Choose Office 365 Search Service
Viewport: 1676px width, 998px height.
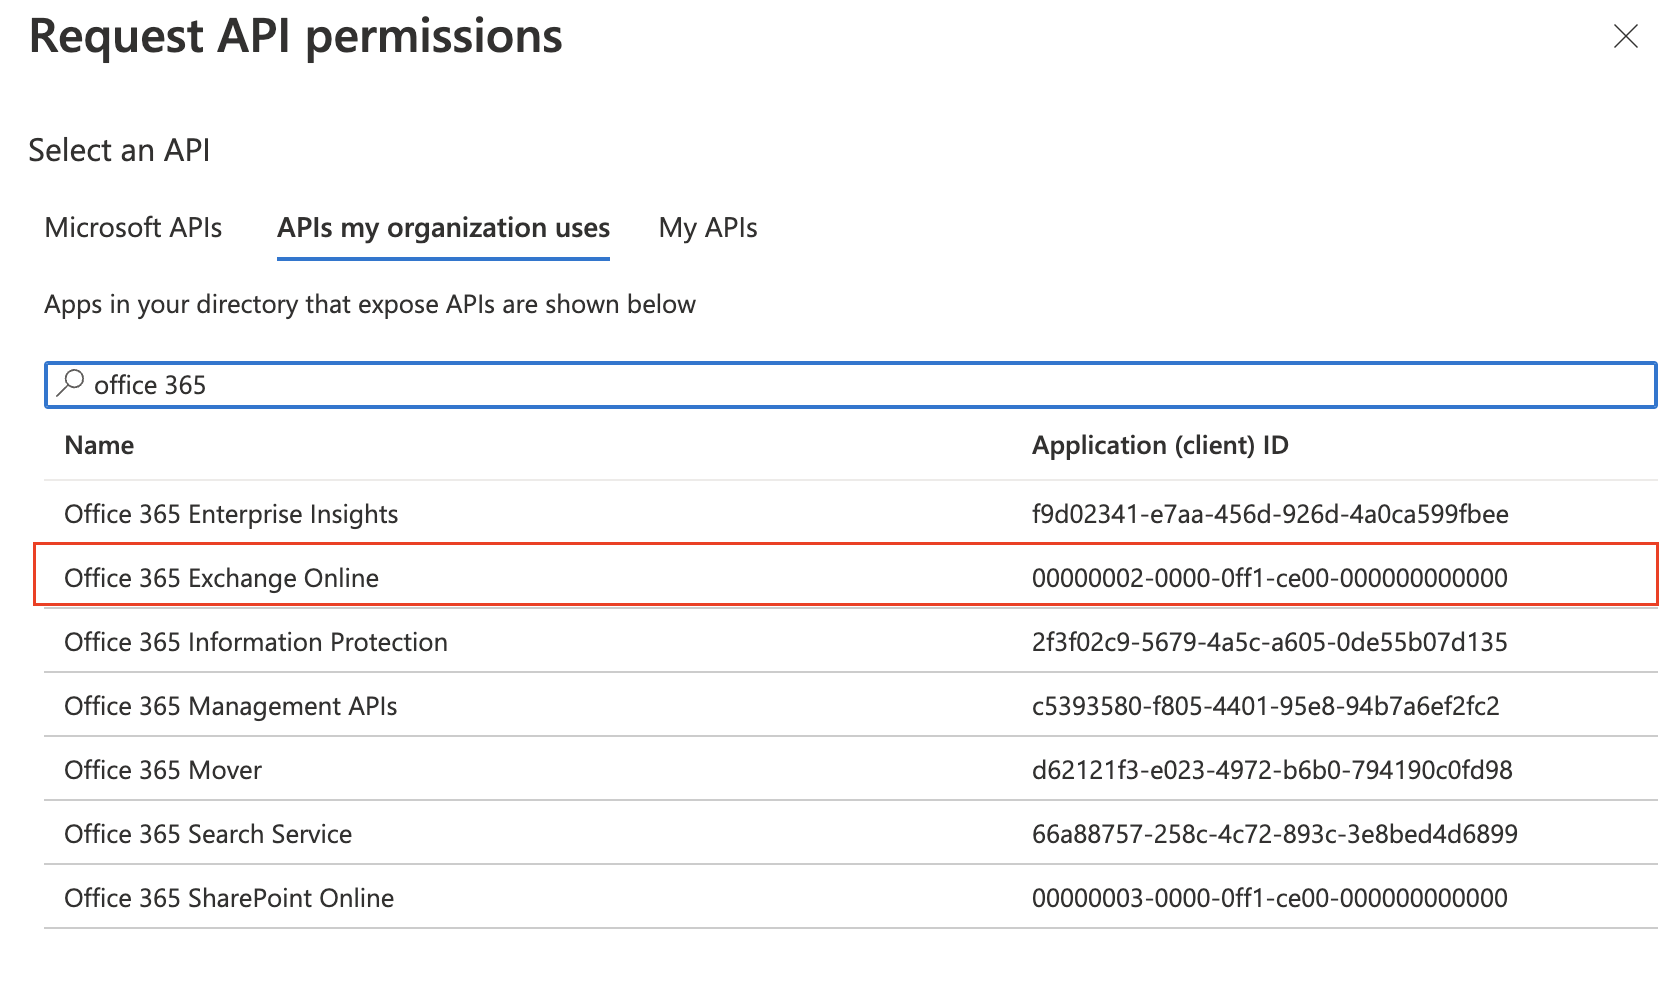(208, 834)
